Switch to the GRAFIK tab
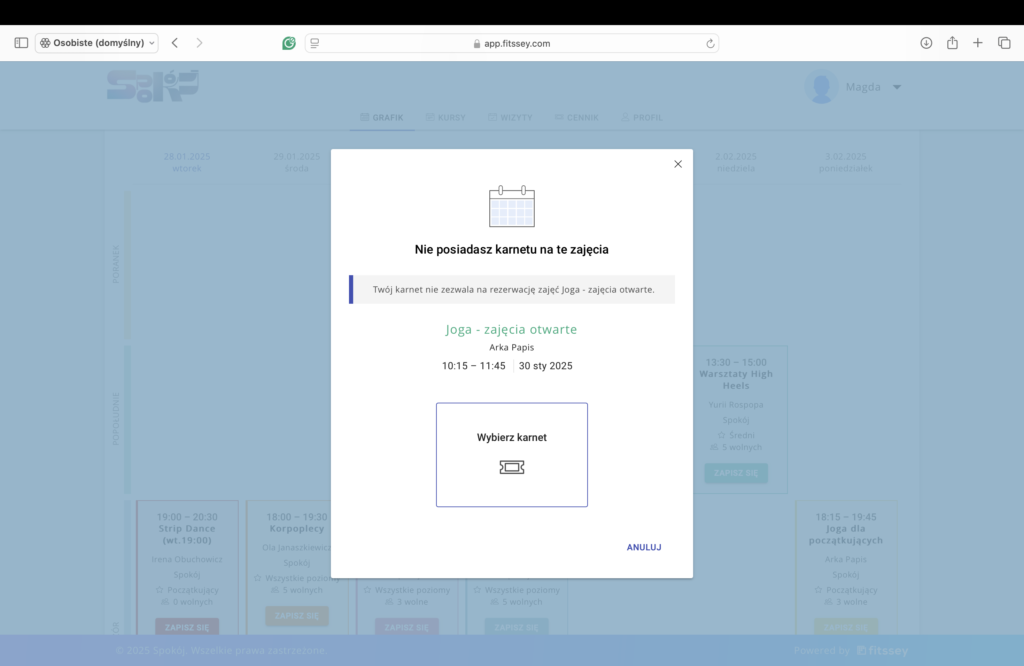 pos(382,118)
